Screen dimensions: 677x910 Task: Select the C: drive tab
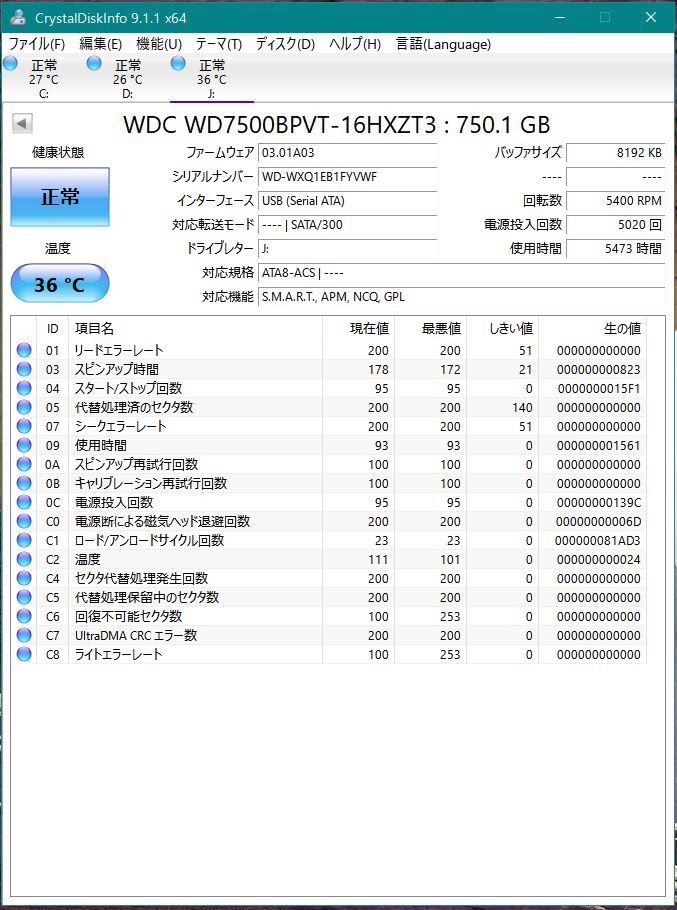tap(42, 78)
